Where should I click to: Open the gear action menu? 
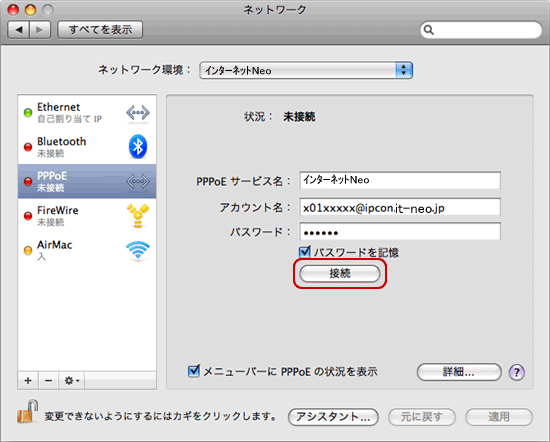pyautogui.click(x=72, y=381)
